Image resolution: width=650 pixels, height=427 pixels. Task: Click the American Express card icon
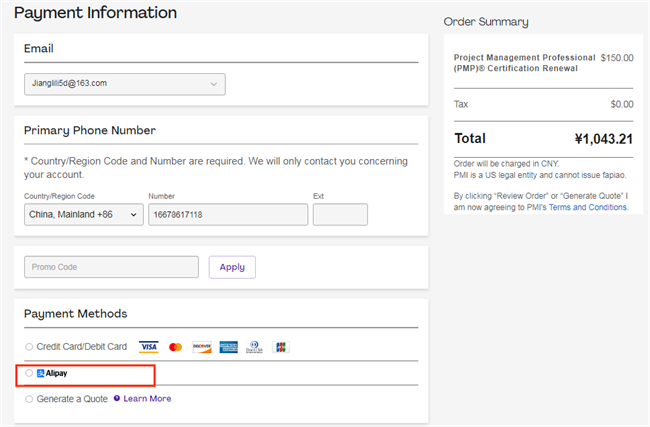pos(228,347)
